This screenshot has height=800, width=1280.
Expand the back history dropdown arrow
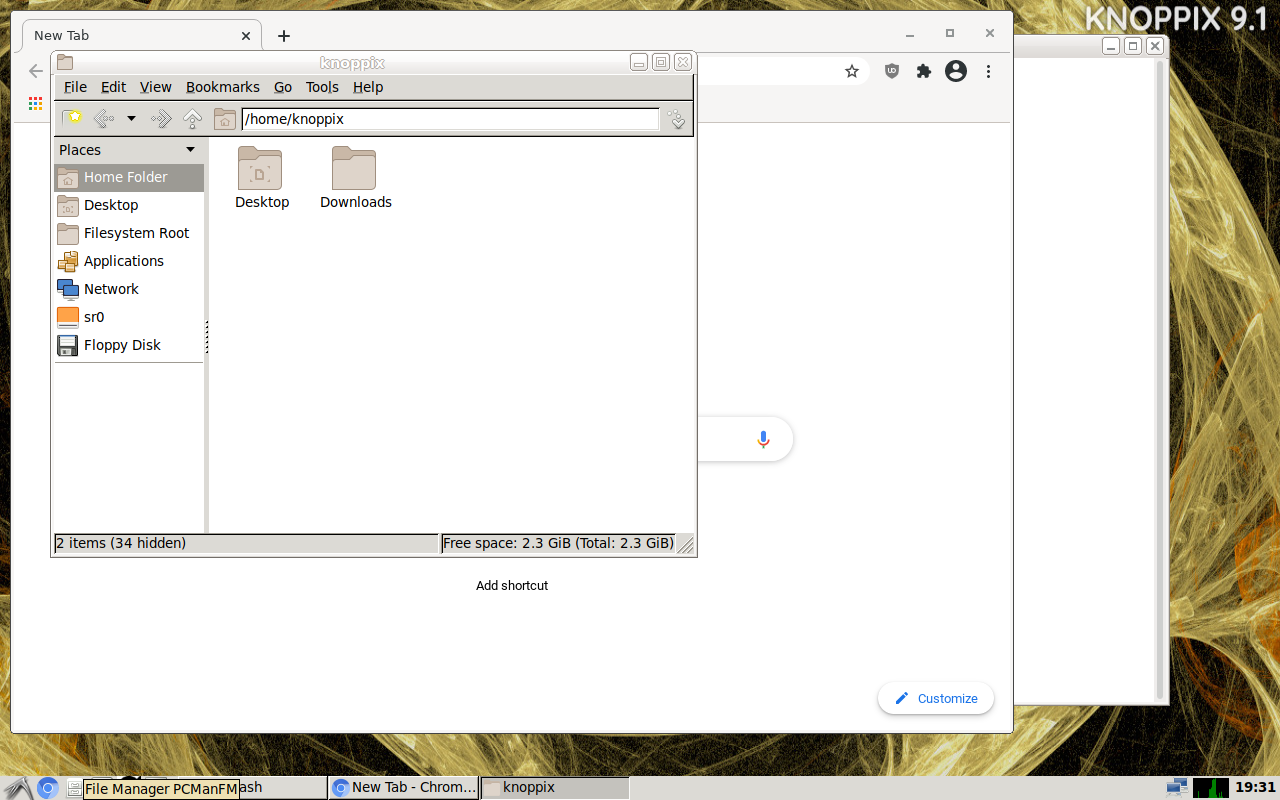(131, 119)
